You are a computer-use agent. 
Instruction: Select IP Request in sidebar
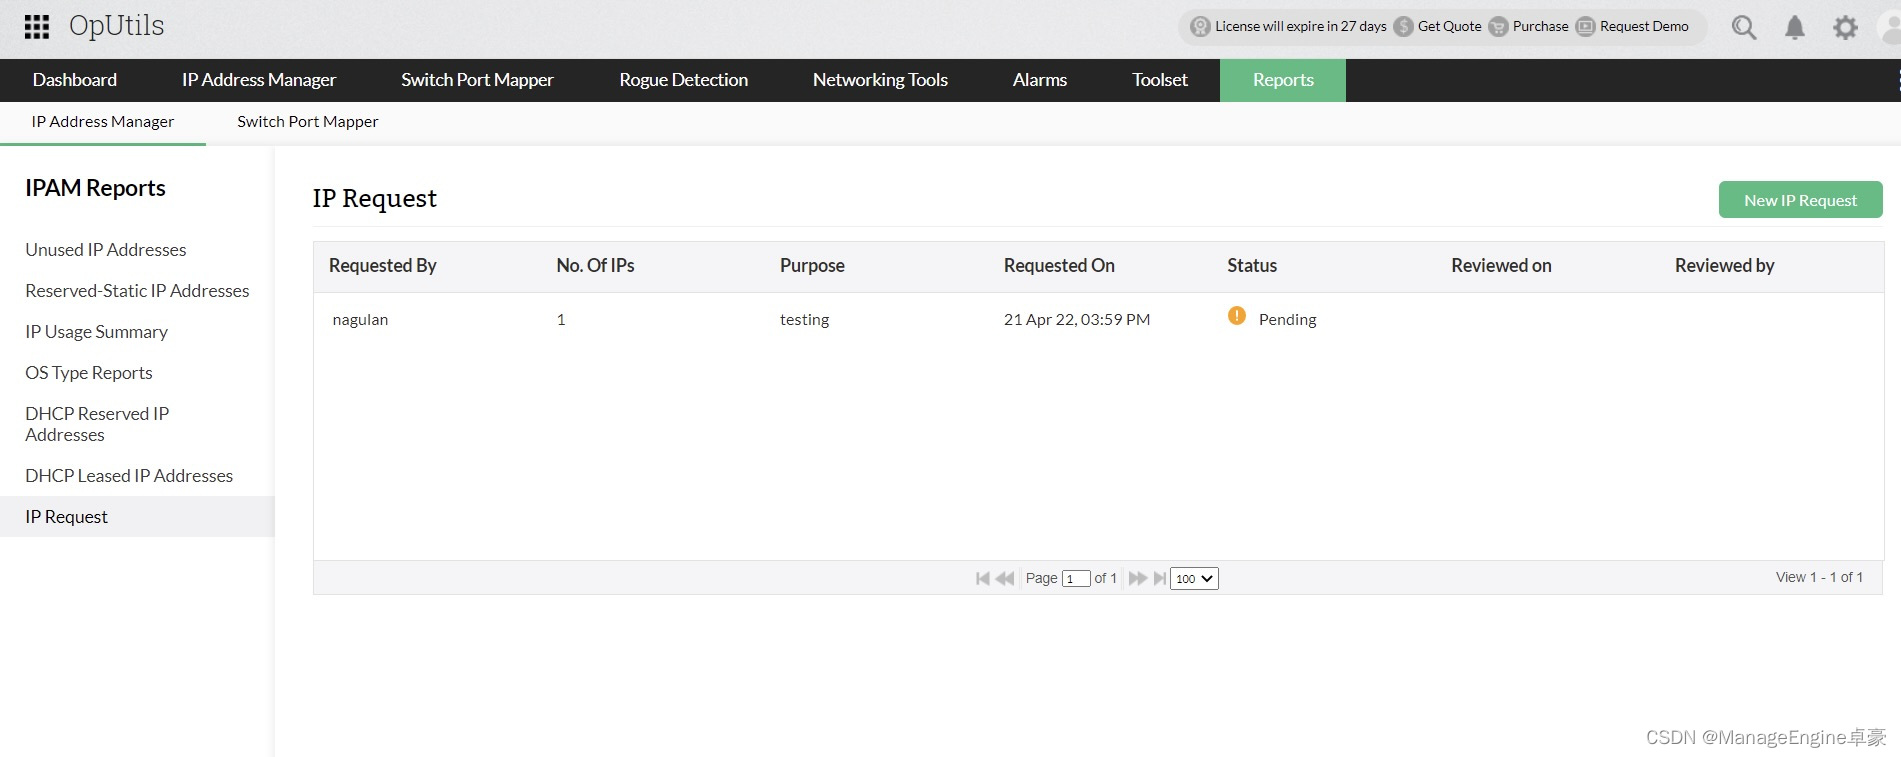pyautogui.click(x=137, y=517)
